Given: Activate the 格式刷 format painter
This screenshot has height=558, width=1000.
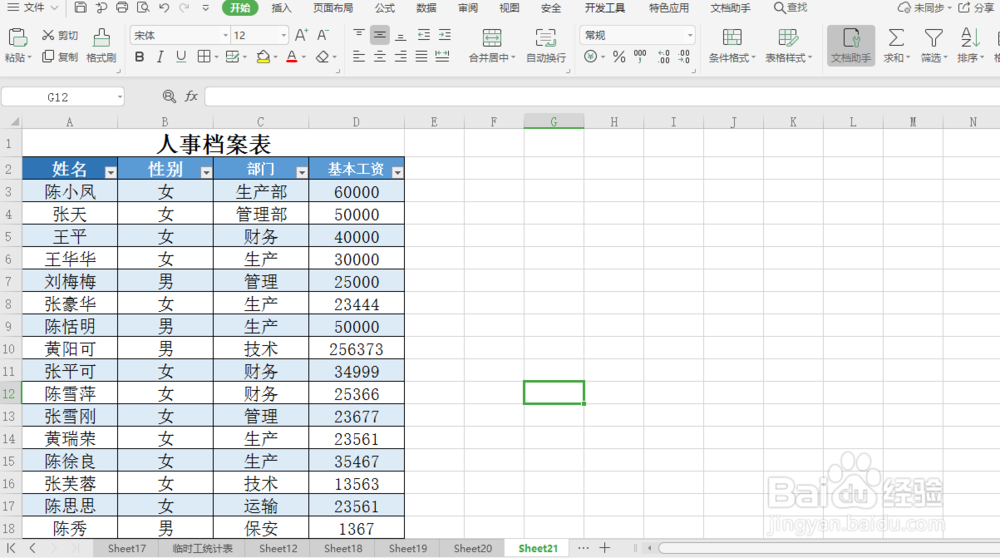Looking at the screenshot, I should [101, 45].
